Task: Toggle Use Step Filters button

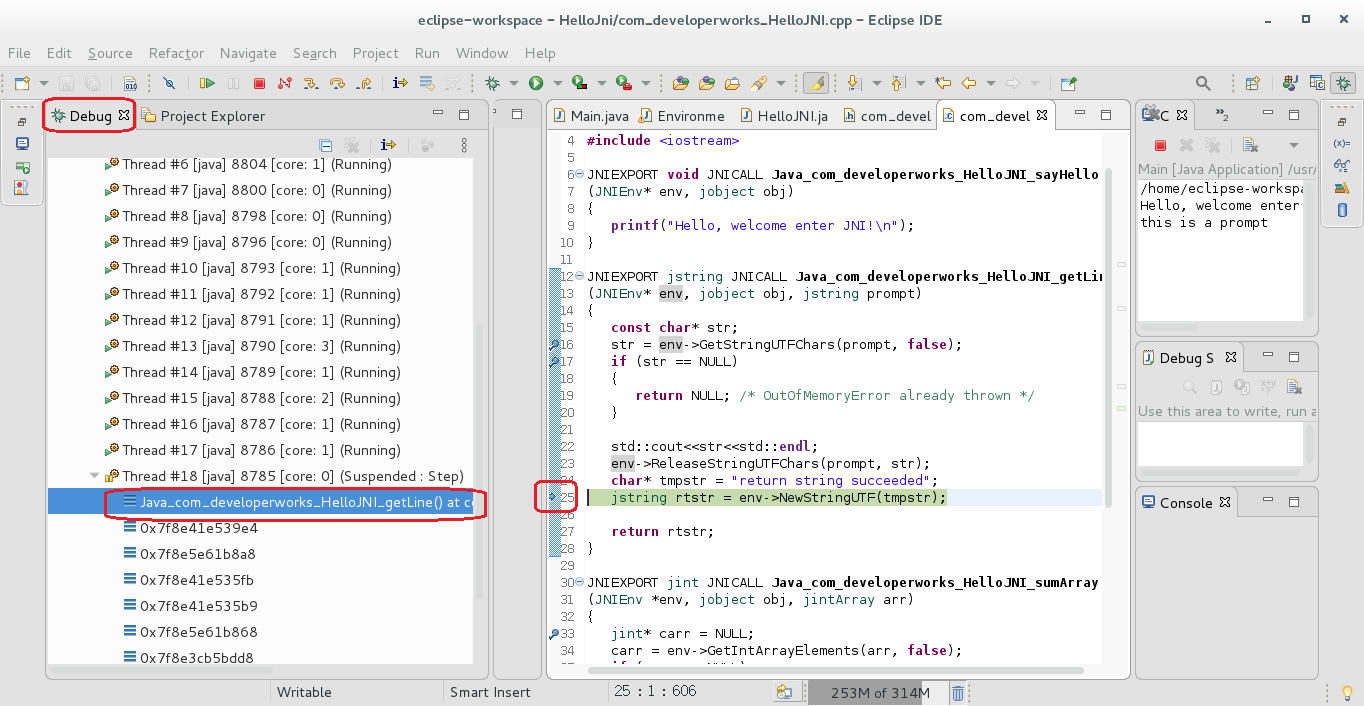Action: (452, 84)
